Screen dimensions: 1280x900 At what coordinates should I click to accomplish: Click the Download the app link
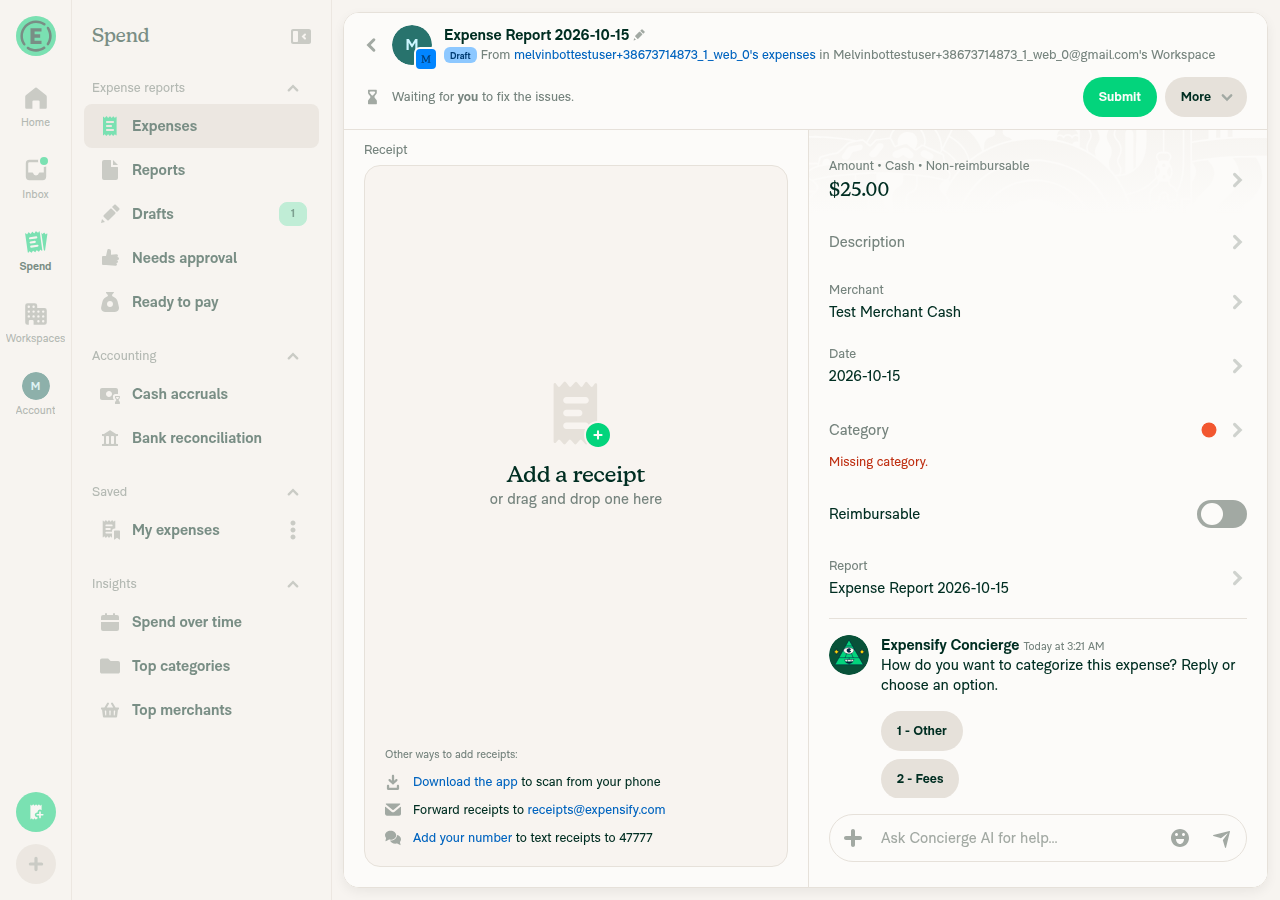[x=465, y=782]
